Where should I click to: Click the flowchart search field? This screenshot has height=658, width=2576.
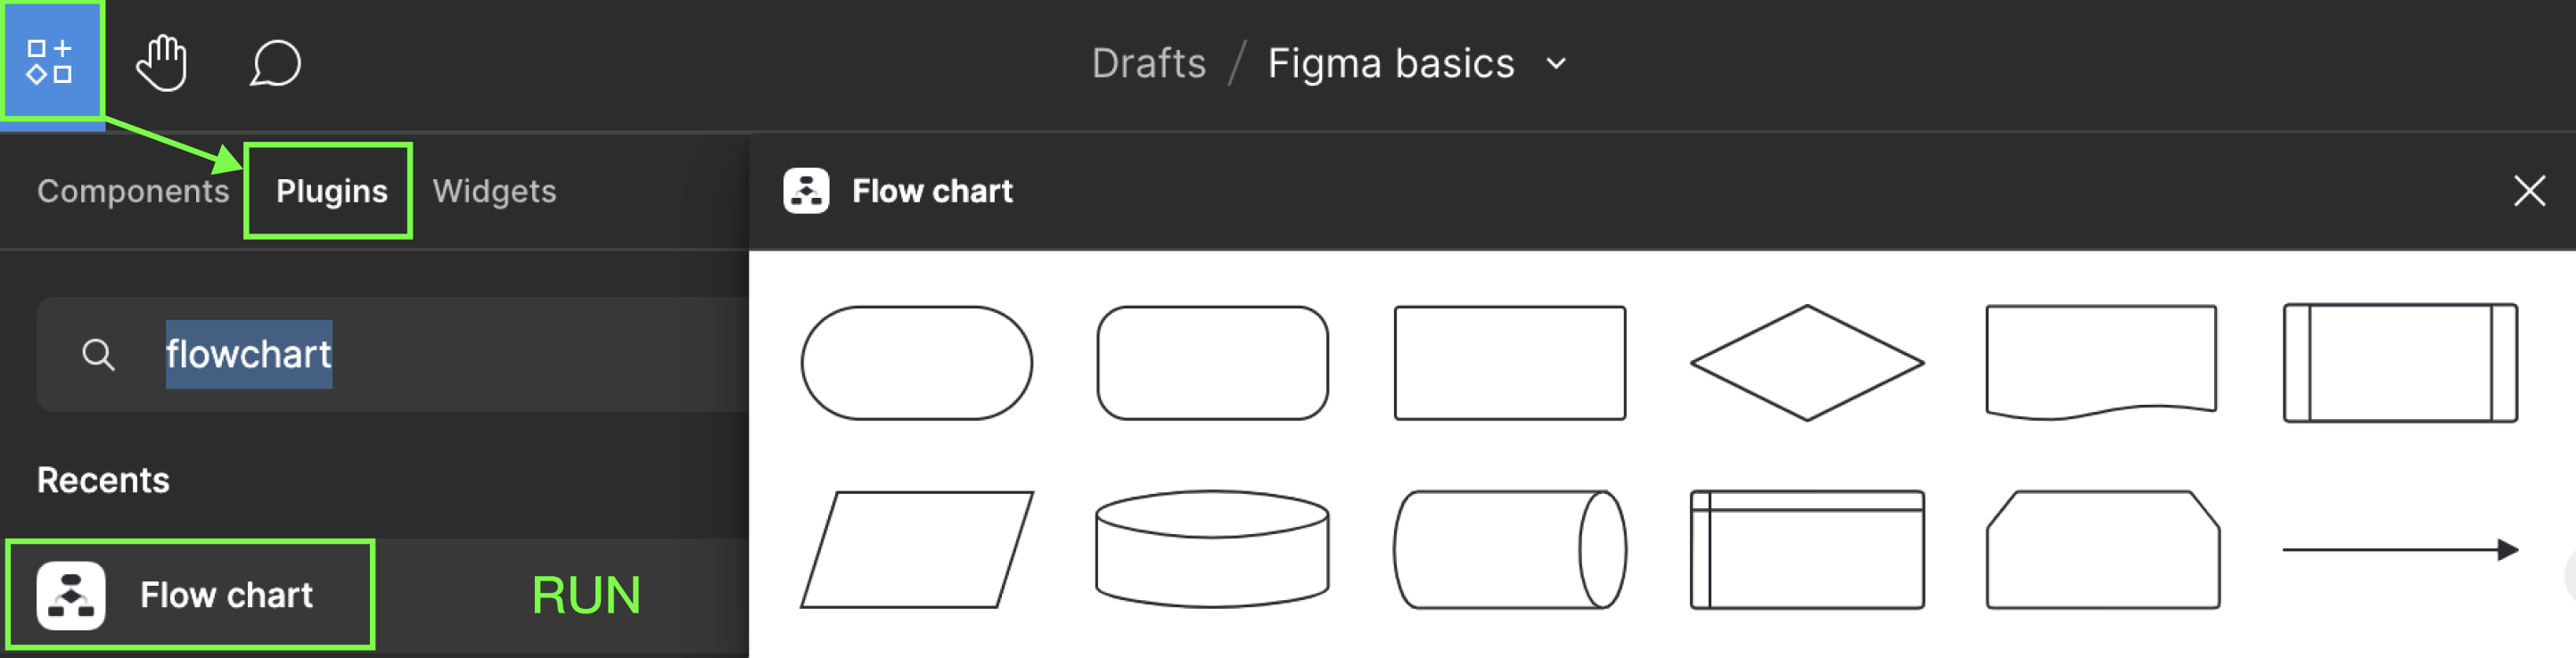coord(392,354)
